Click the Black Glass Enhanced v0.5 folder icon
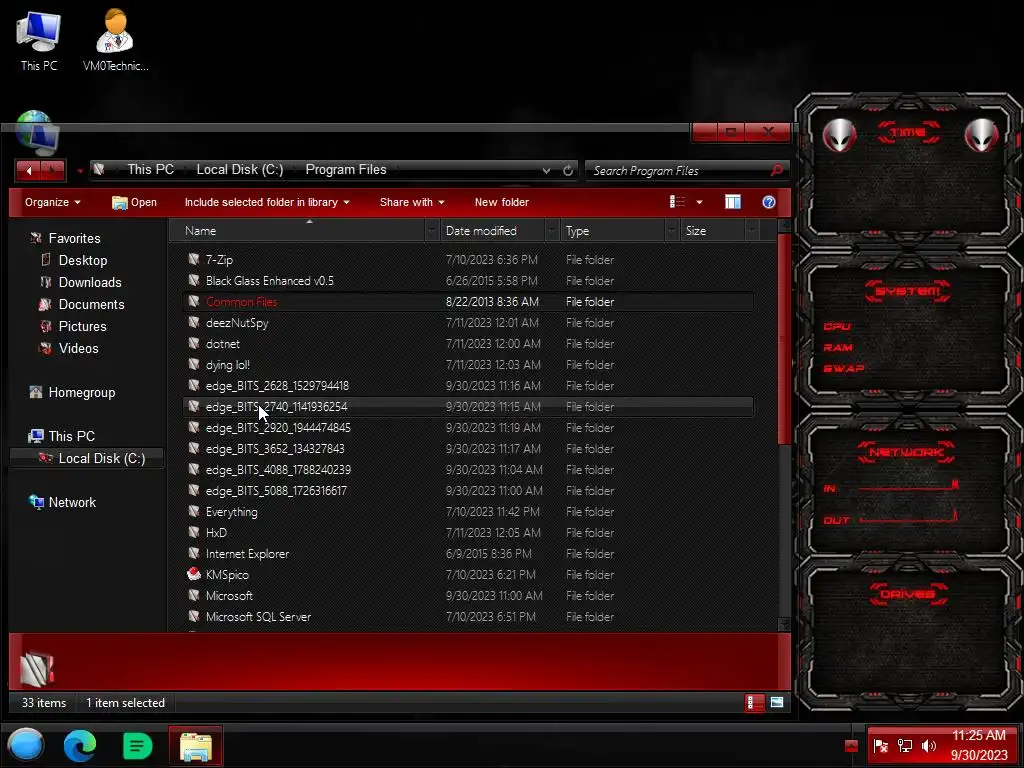The image size is (1024, 768). point(193,280)
